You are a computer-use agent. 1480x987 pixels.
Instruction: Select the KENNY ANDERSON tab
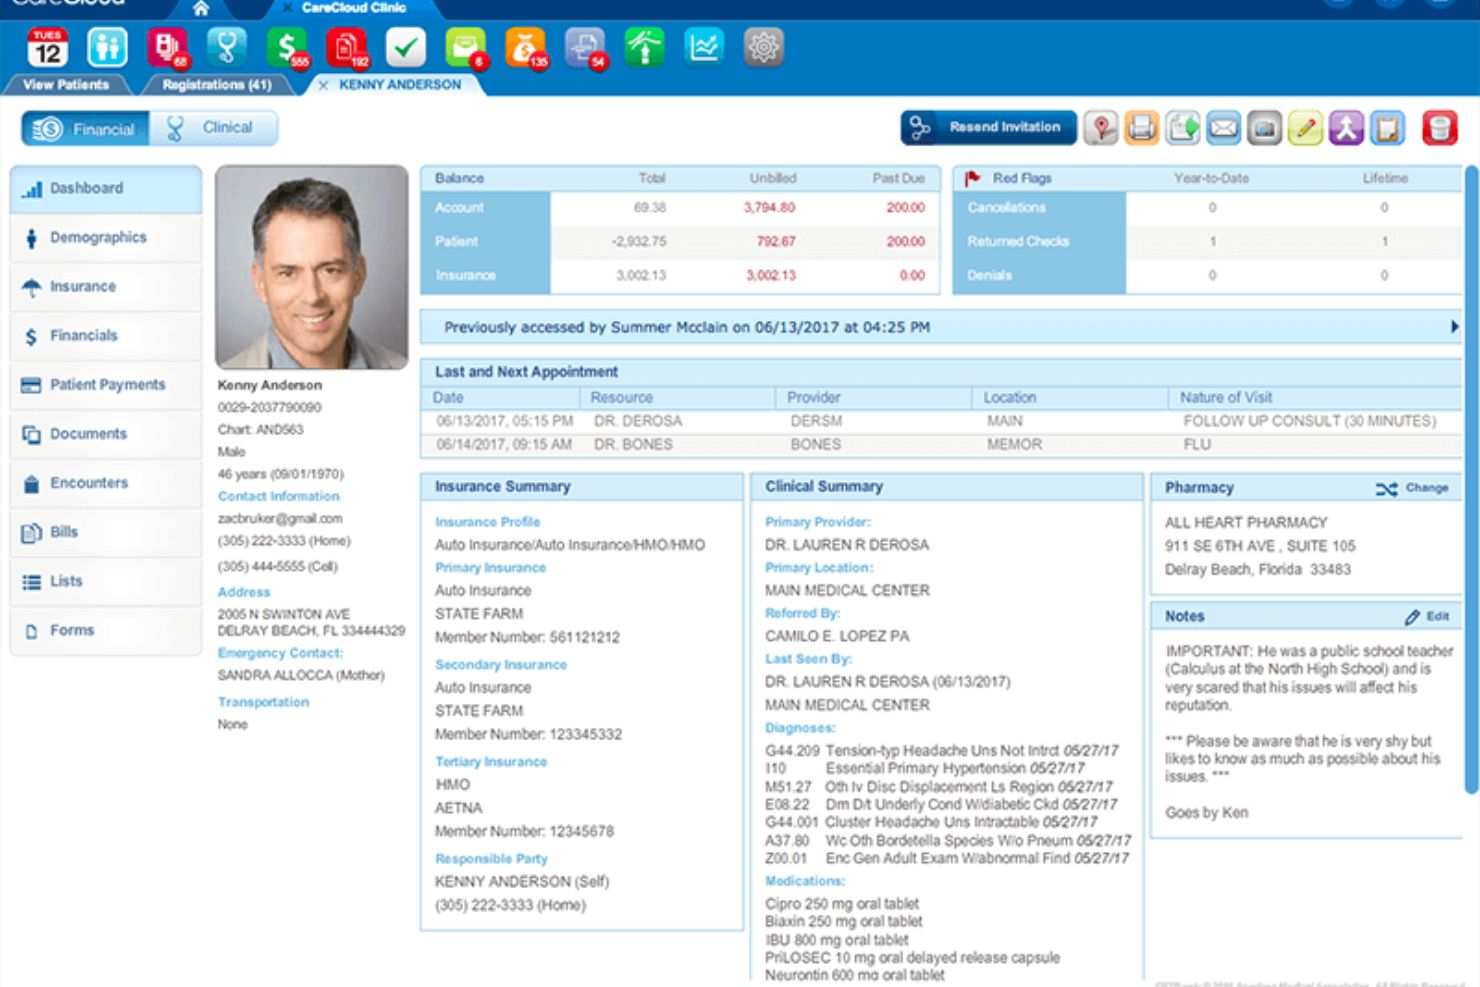click(400, 85)
